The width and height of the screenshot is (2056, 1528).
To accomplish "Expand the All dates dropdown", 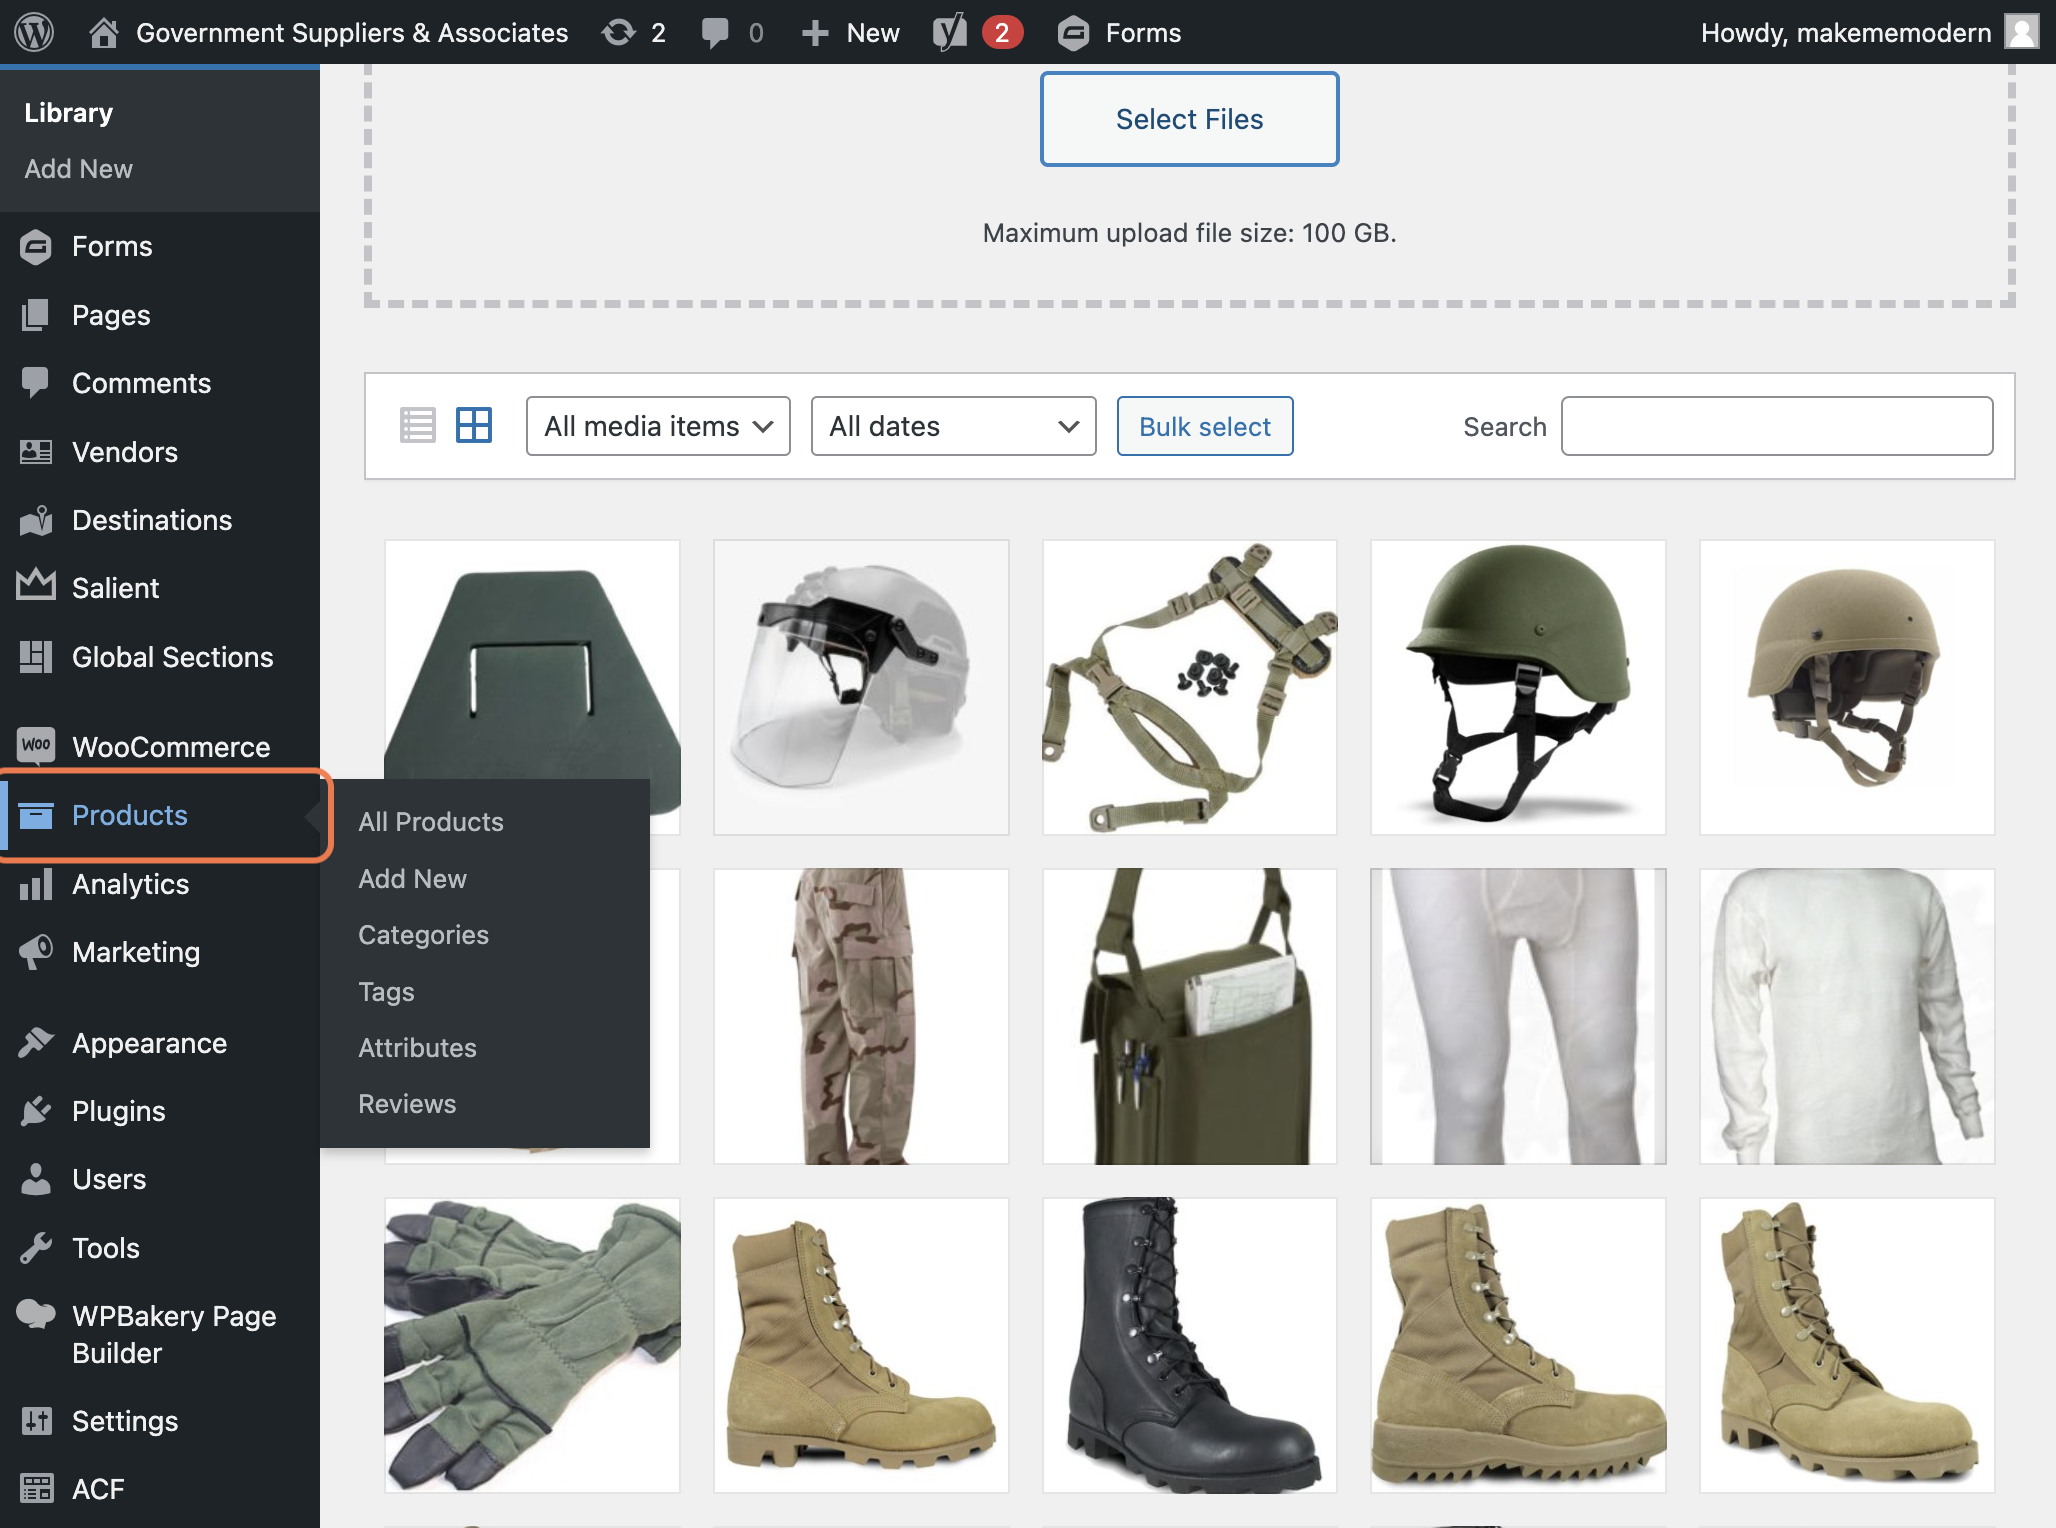I will (x=953, y=426).
